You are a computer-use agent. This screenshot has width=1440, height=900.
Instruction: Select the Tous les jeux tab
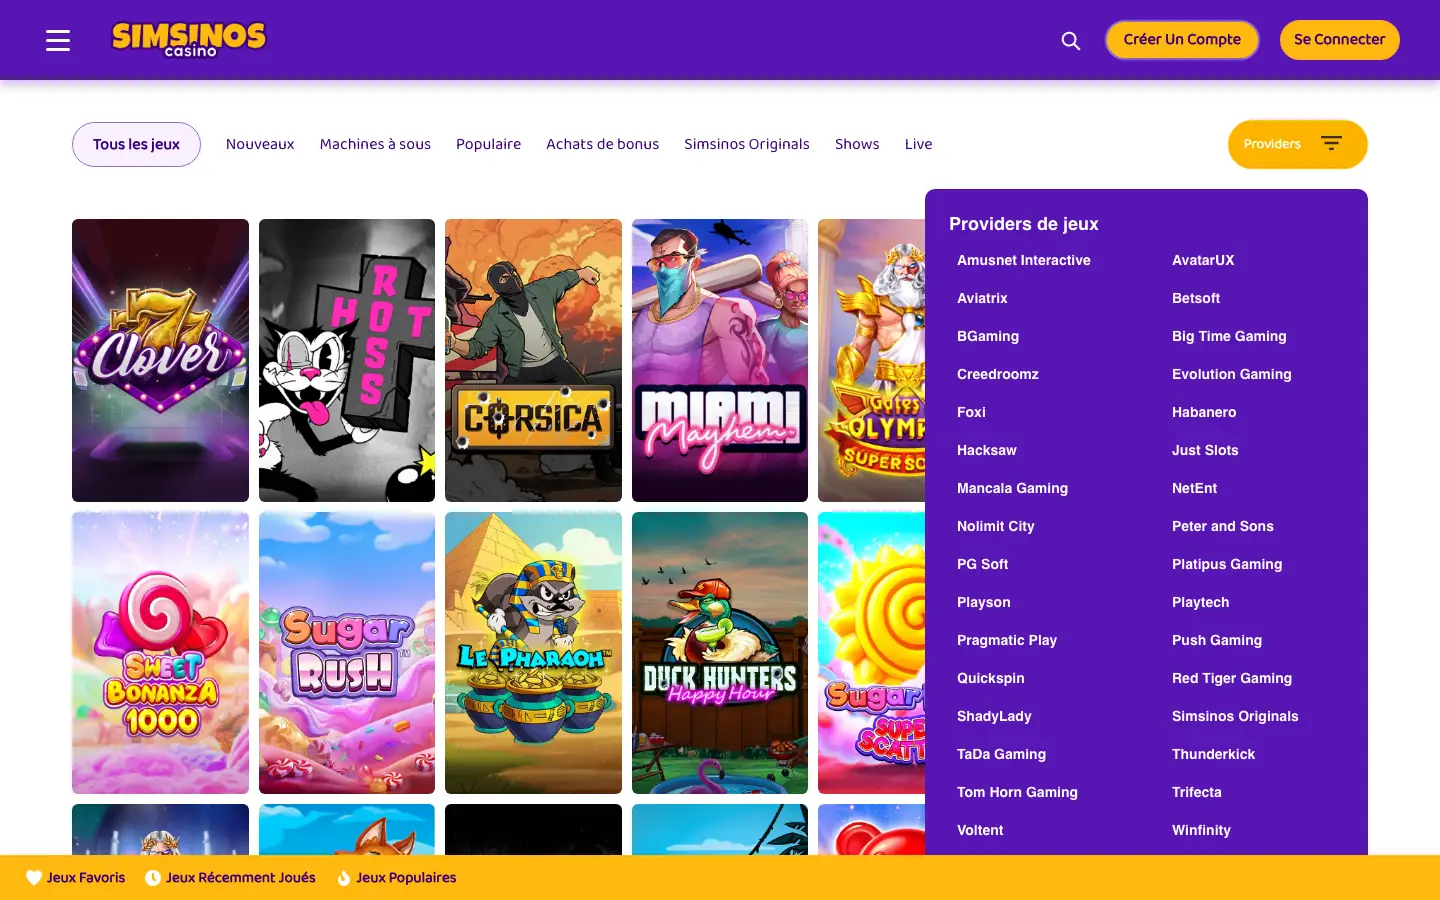point(136,144)
